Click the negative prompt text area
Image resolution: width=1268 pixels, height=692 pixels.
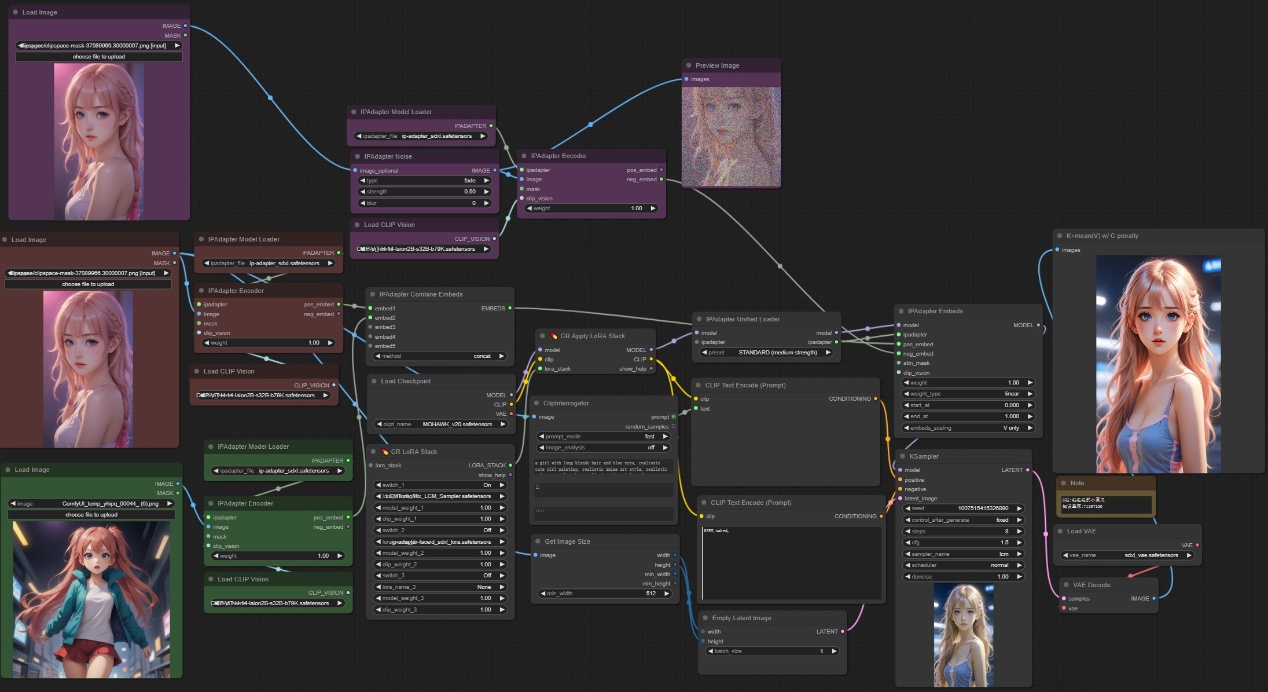[x=790, y=560]
